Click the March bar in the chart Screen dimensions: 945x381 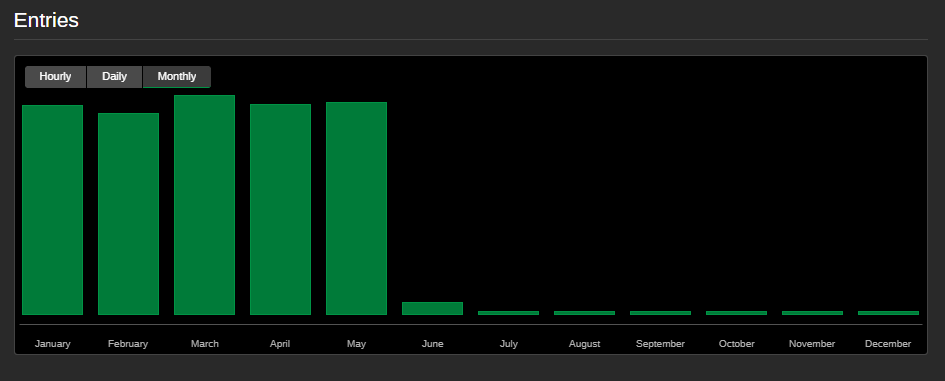[x=204, y=205]
